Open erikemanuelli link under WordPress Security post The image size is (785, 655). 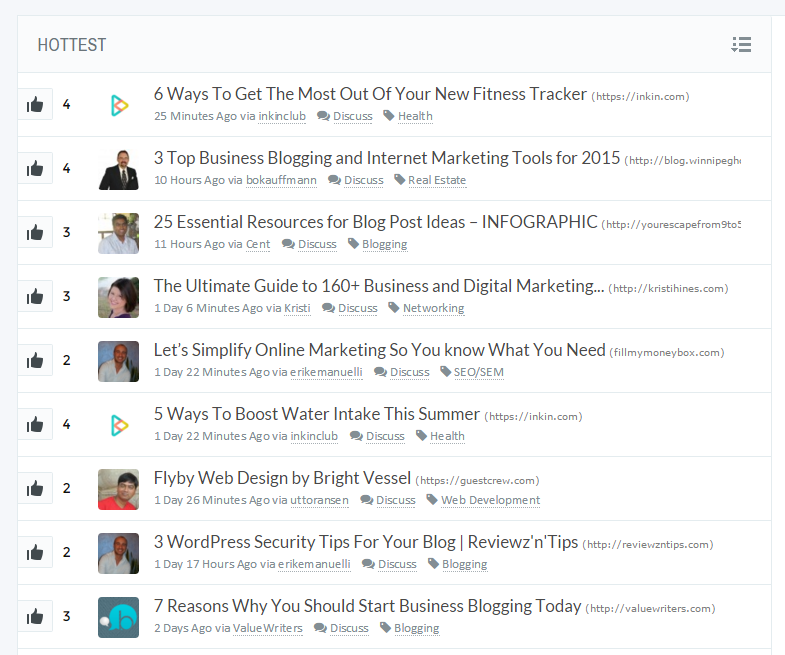coord(314,564)
